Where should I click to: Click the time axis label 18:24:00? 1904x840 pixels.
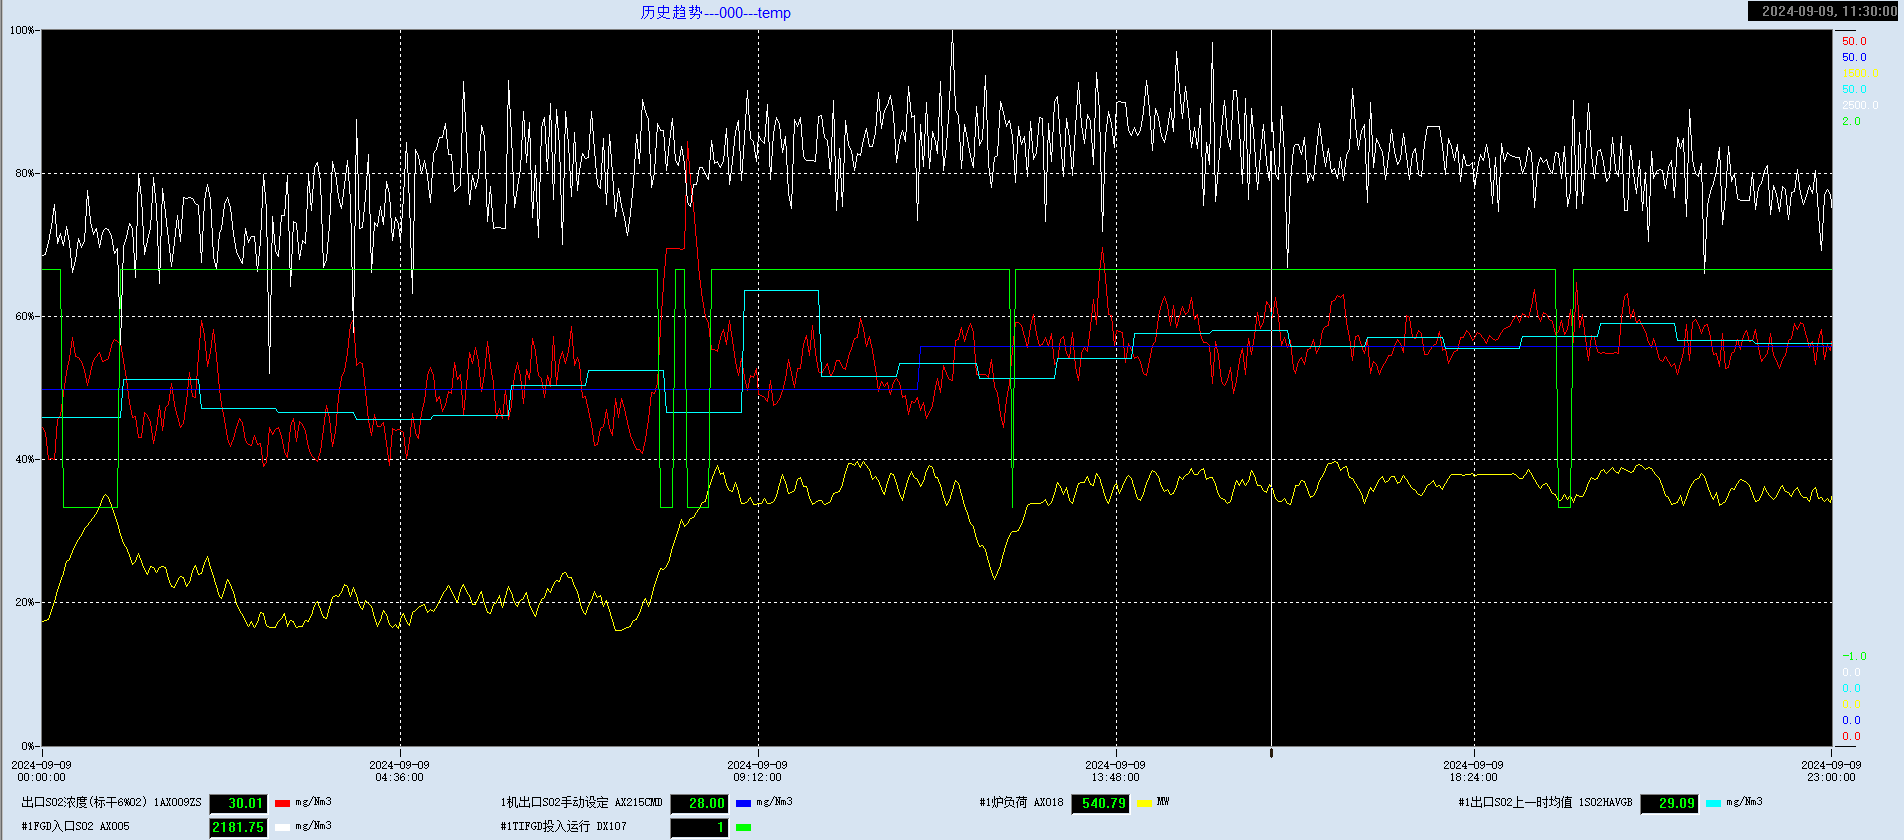point(1474,777)
